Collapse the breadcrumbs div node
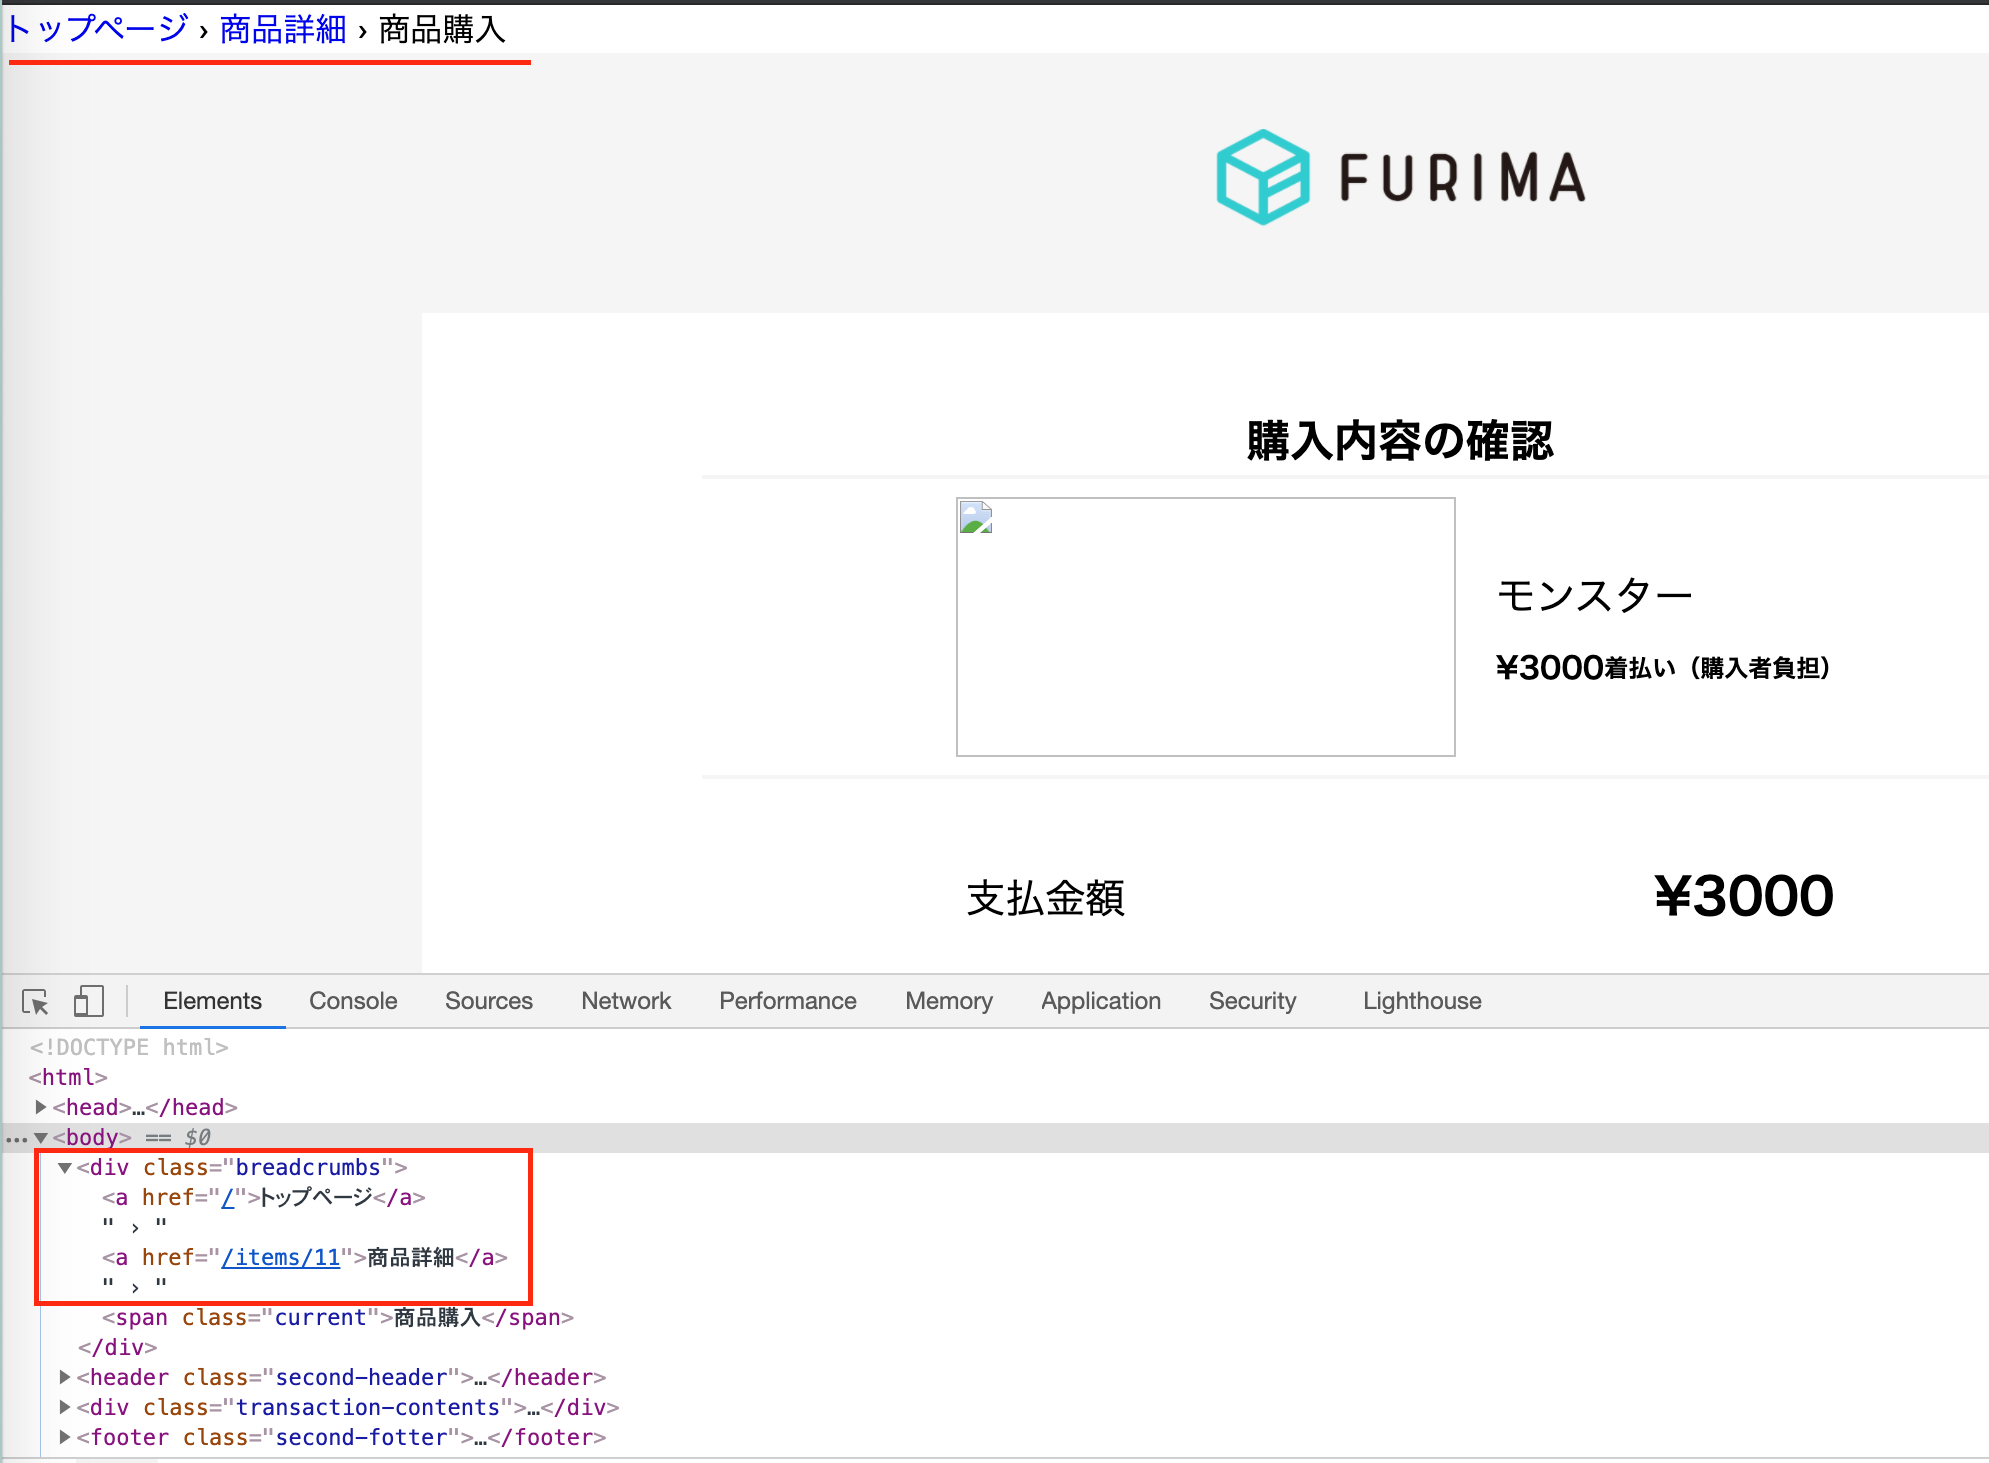1989x1463 pixels. coord(65,1167)
